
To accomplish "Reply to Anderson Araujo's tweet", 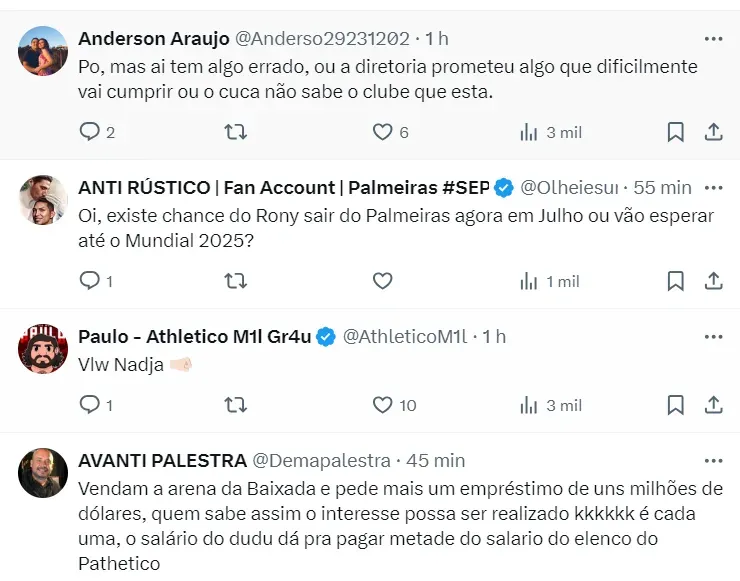I will click(x=90, y=132).
